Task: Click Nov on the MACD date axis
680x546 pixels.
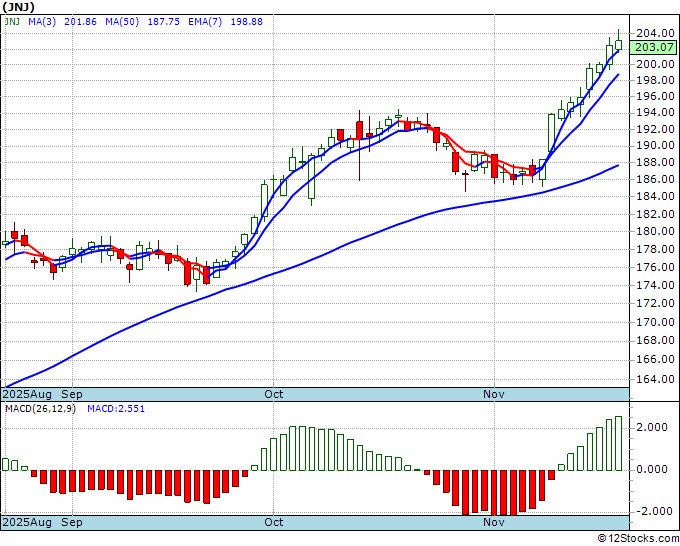Action: pos(494,522)
